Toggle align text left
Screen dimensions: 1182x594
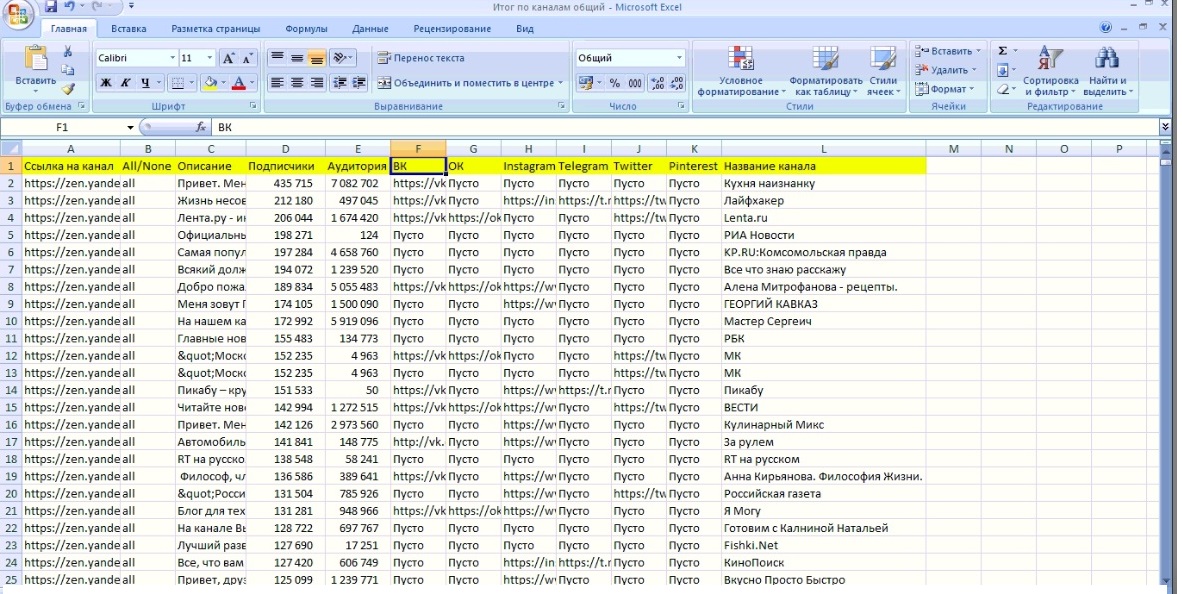(x=277, y=83)
